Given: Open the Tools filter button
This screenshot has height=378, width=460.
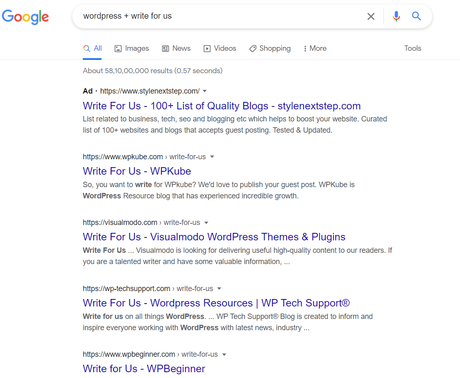Looking at the screenshot, I should pyautogui.click(x=413, y=48).
